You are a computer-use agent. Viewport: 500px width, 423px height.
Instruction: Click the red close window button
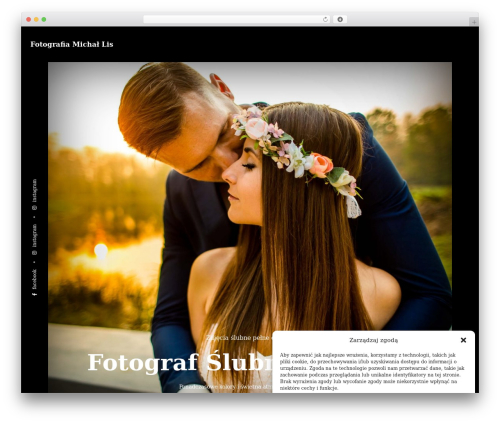point(29,19)
